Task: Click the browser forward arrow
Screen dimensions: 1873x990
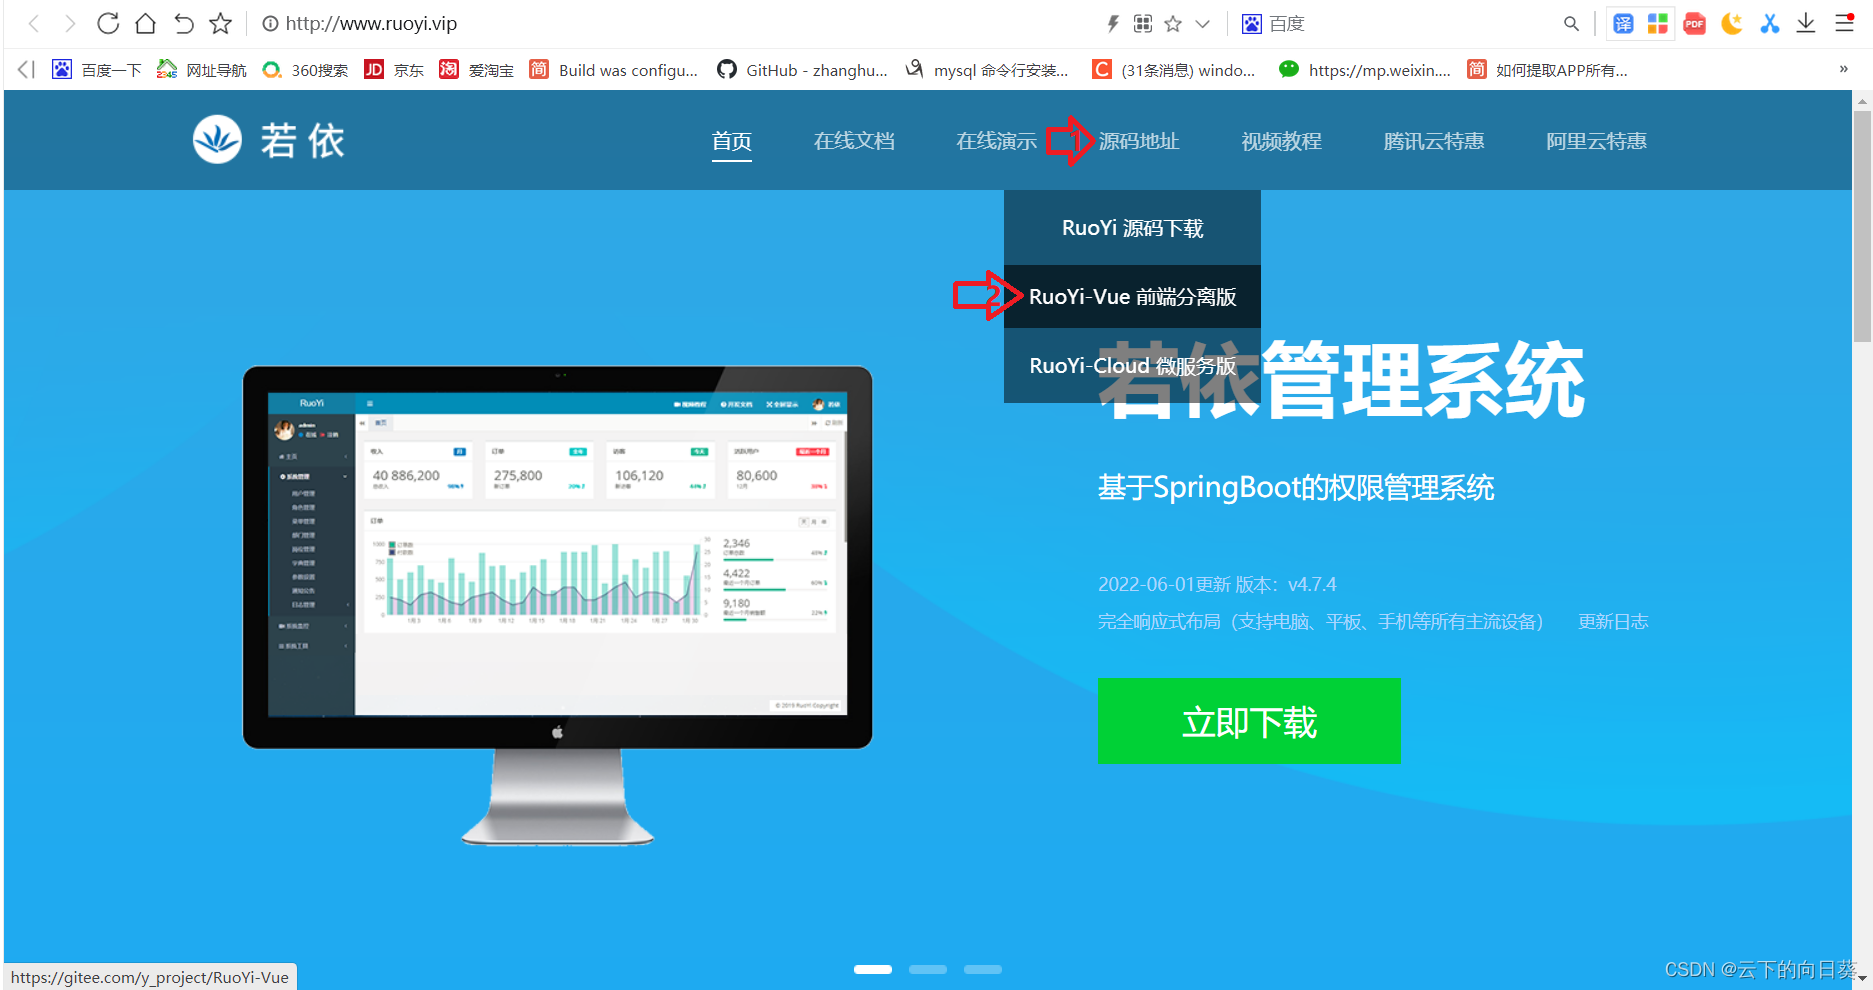Action: pyautogui.click(x=69, y=23)
